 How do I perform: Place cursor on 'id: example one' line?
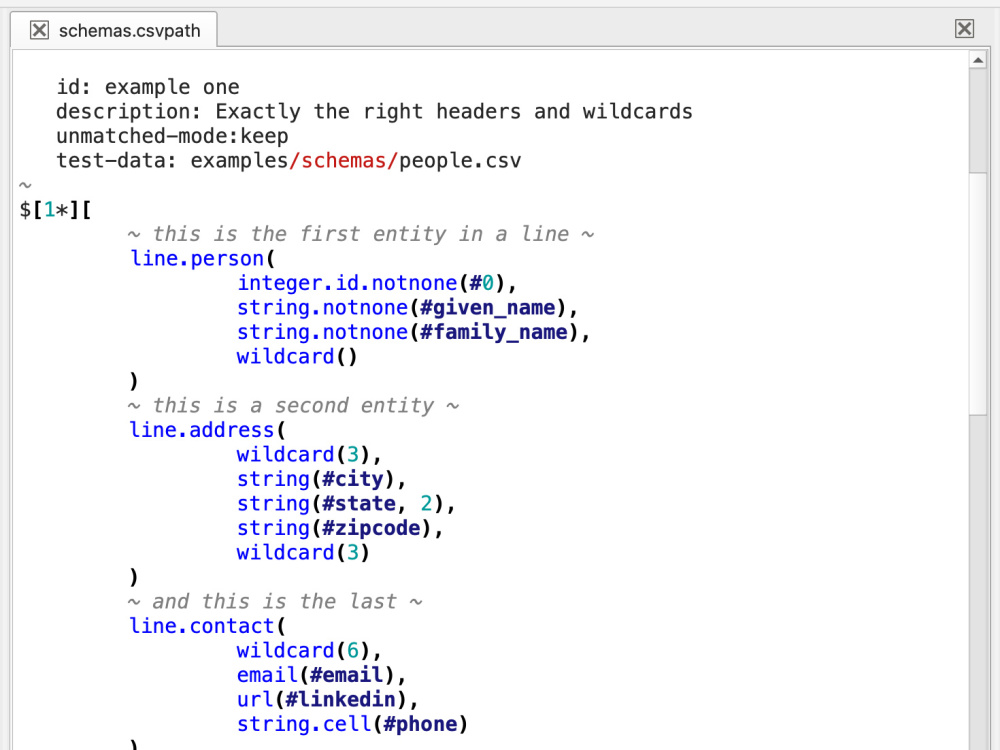pyautogui.click(x=148, y=87)
